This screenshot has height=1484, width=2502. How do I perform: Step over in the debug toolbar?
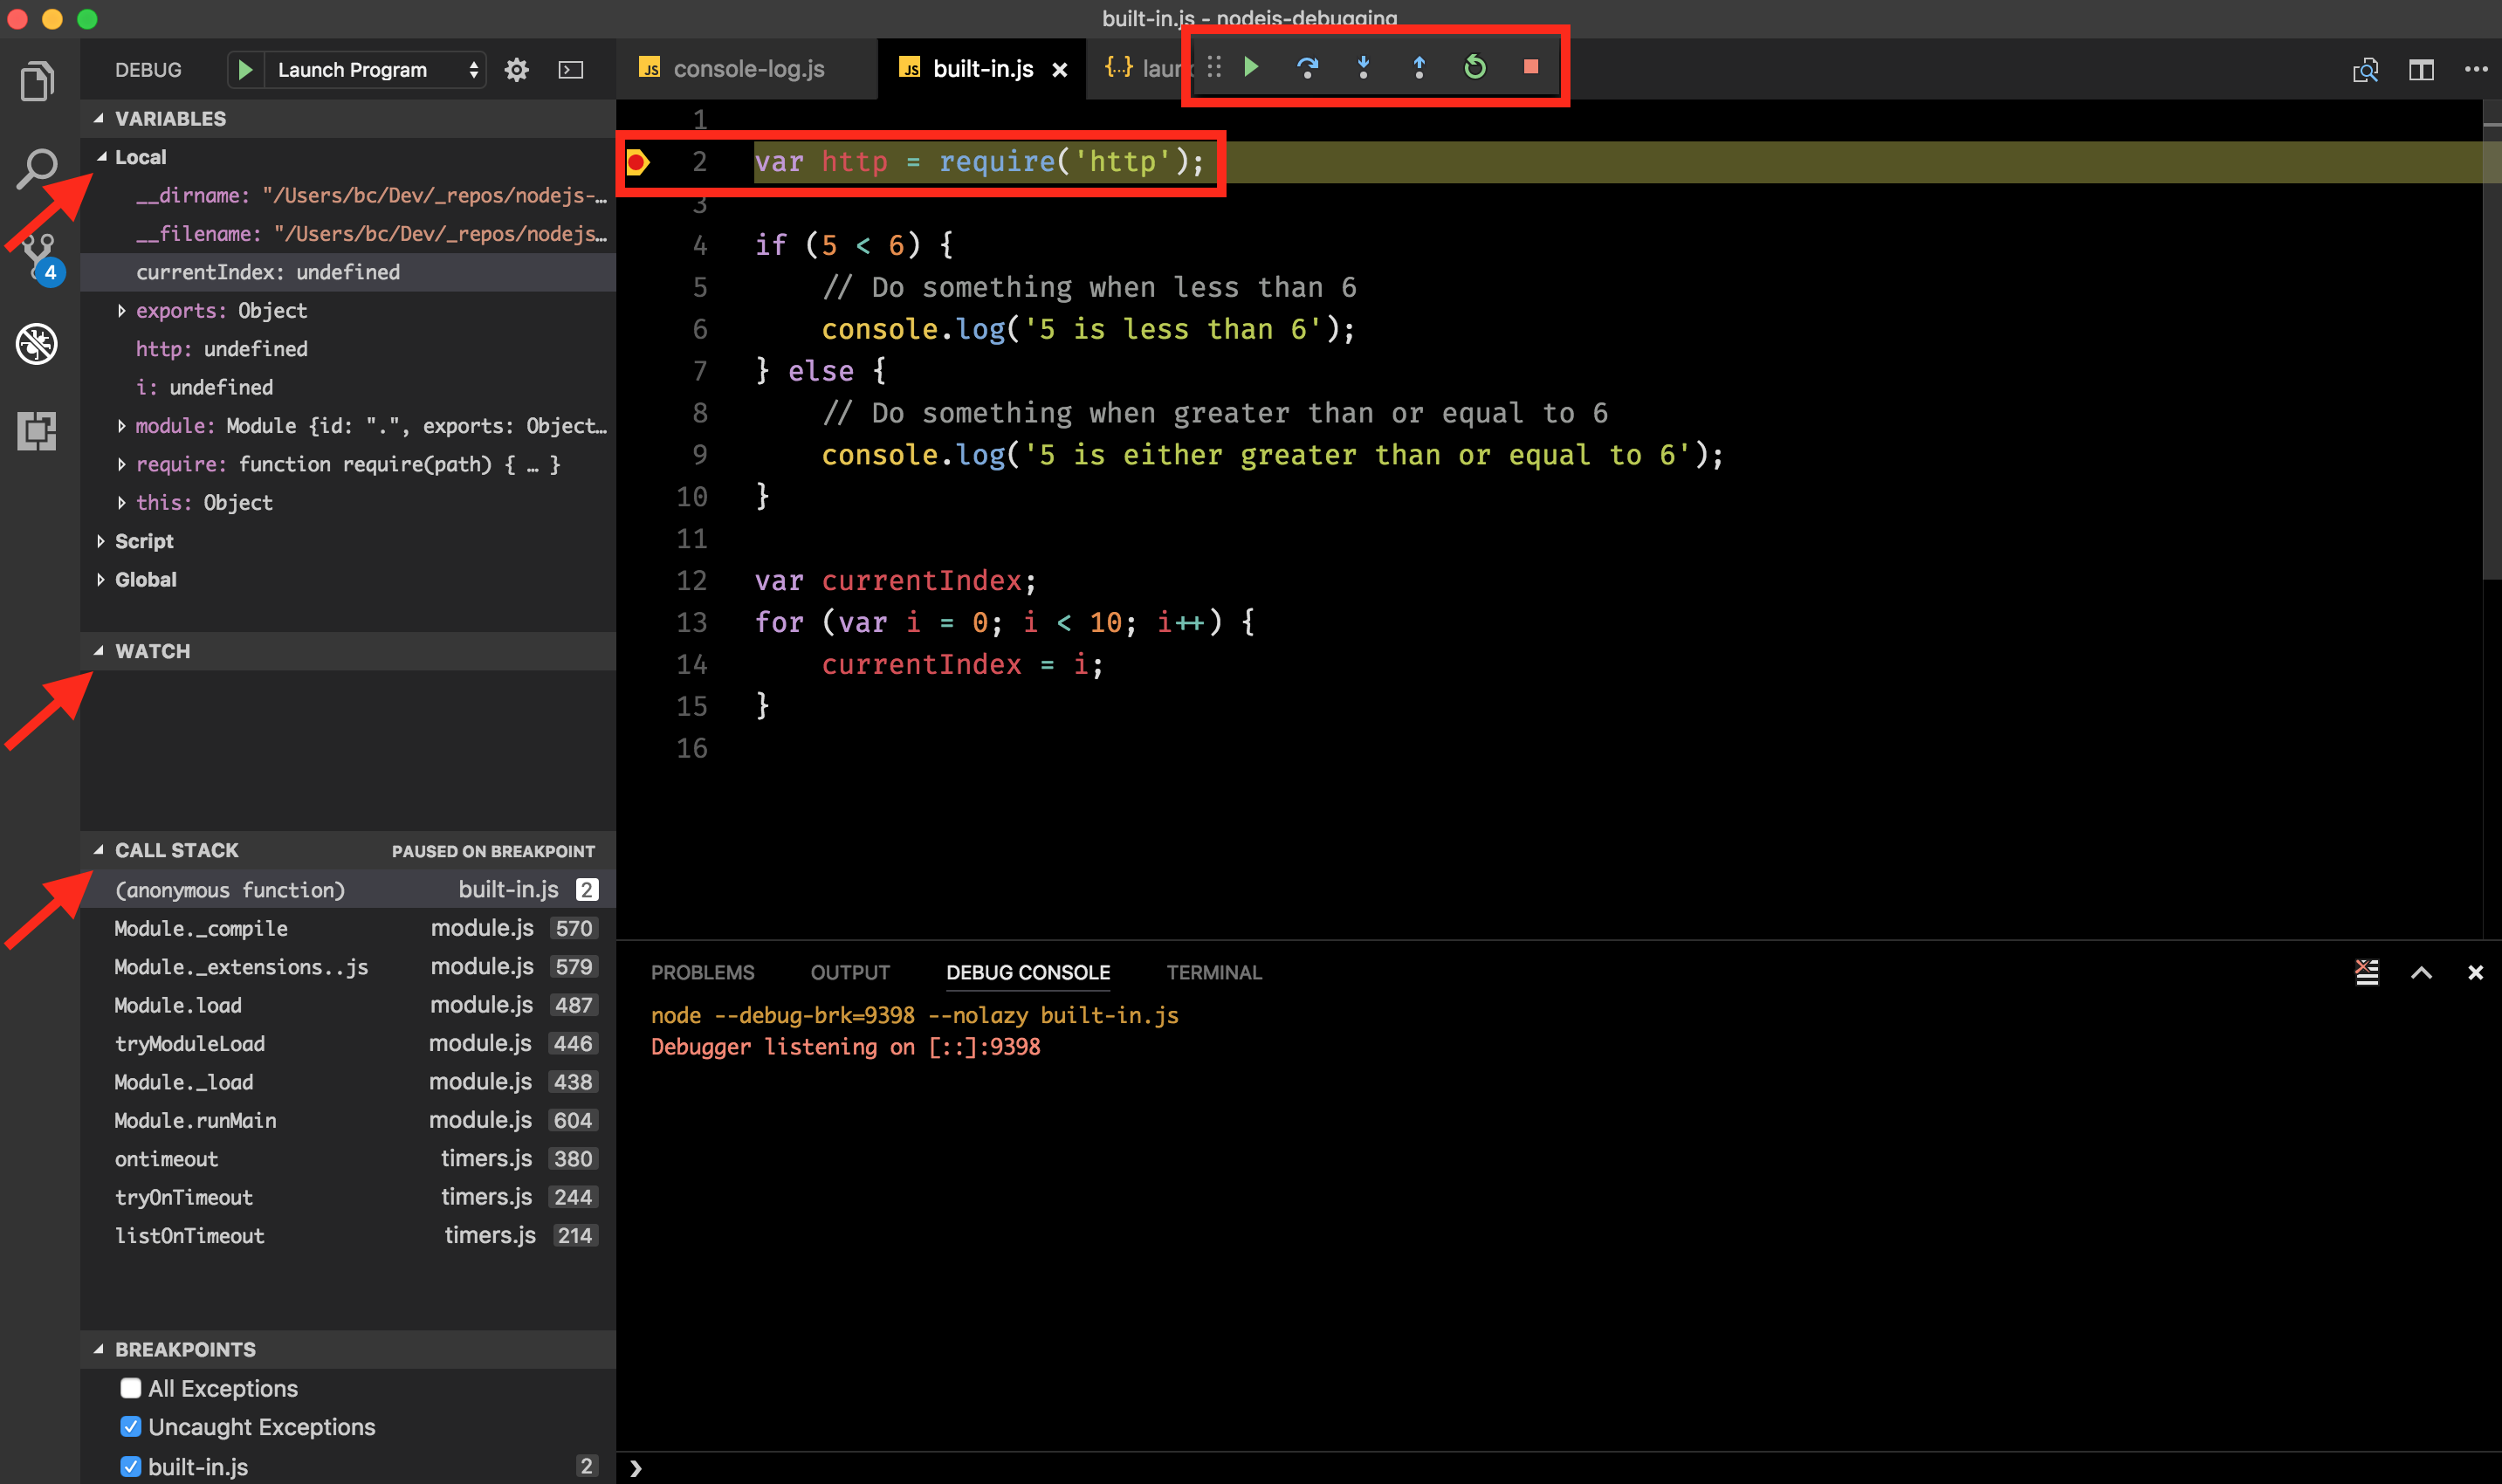[1307, 67]
